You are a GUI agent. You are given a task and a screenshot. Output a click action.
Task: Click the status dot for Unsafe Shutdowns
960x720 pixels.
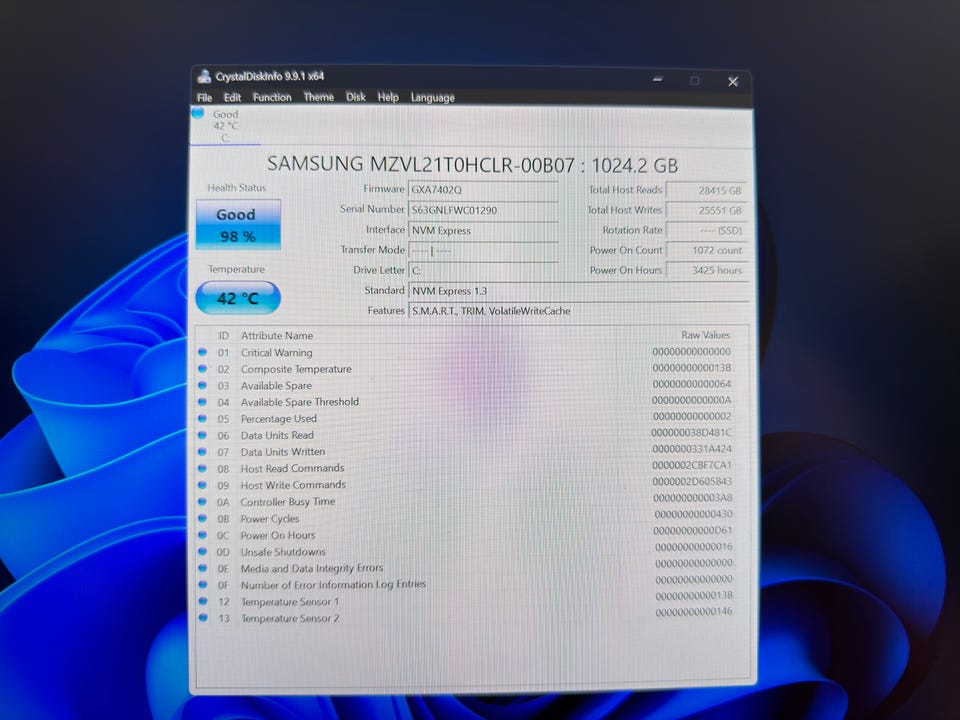pos(203,551)
